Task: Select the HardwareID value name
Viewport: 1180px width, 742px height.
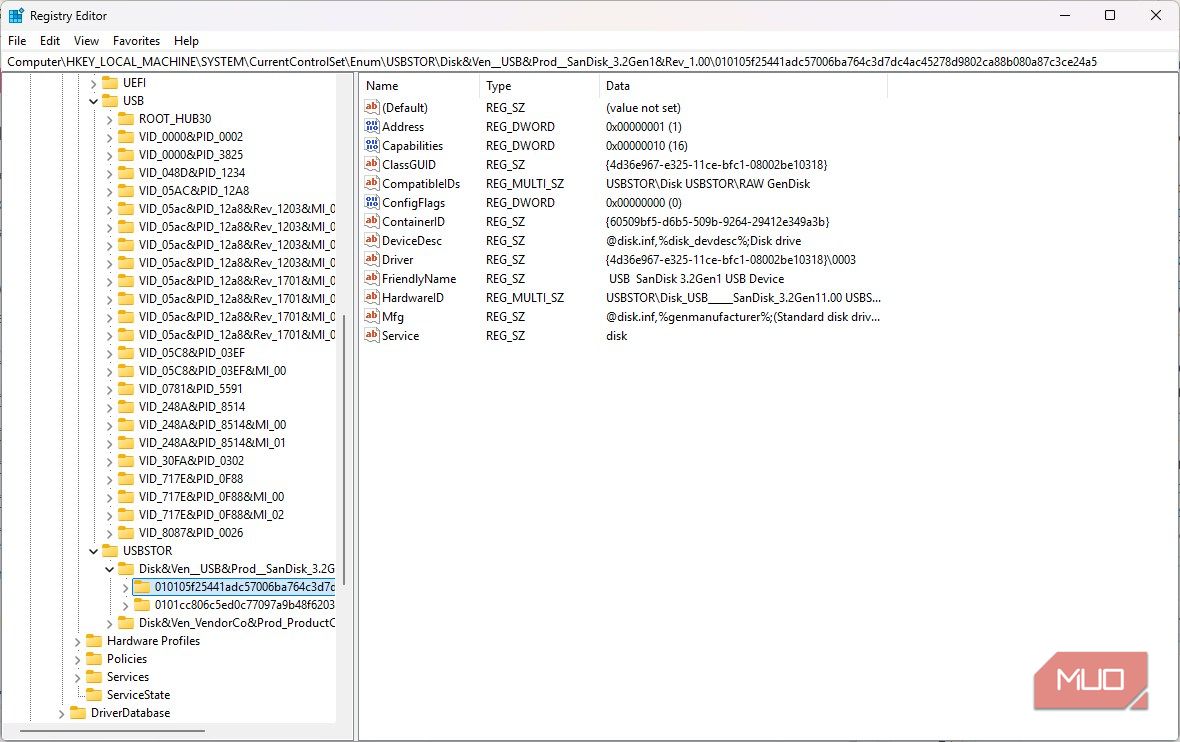Action: pyautogui.click(x=412, y=297)
